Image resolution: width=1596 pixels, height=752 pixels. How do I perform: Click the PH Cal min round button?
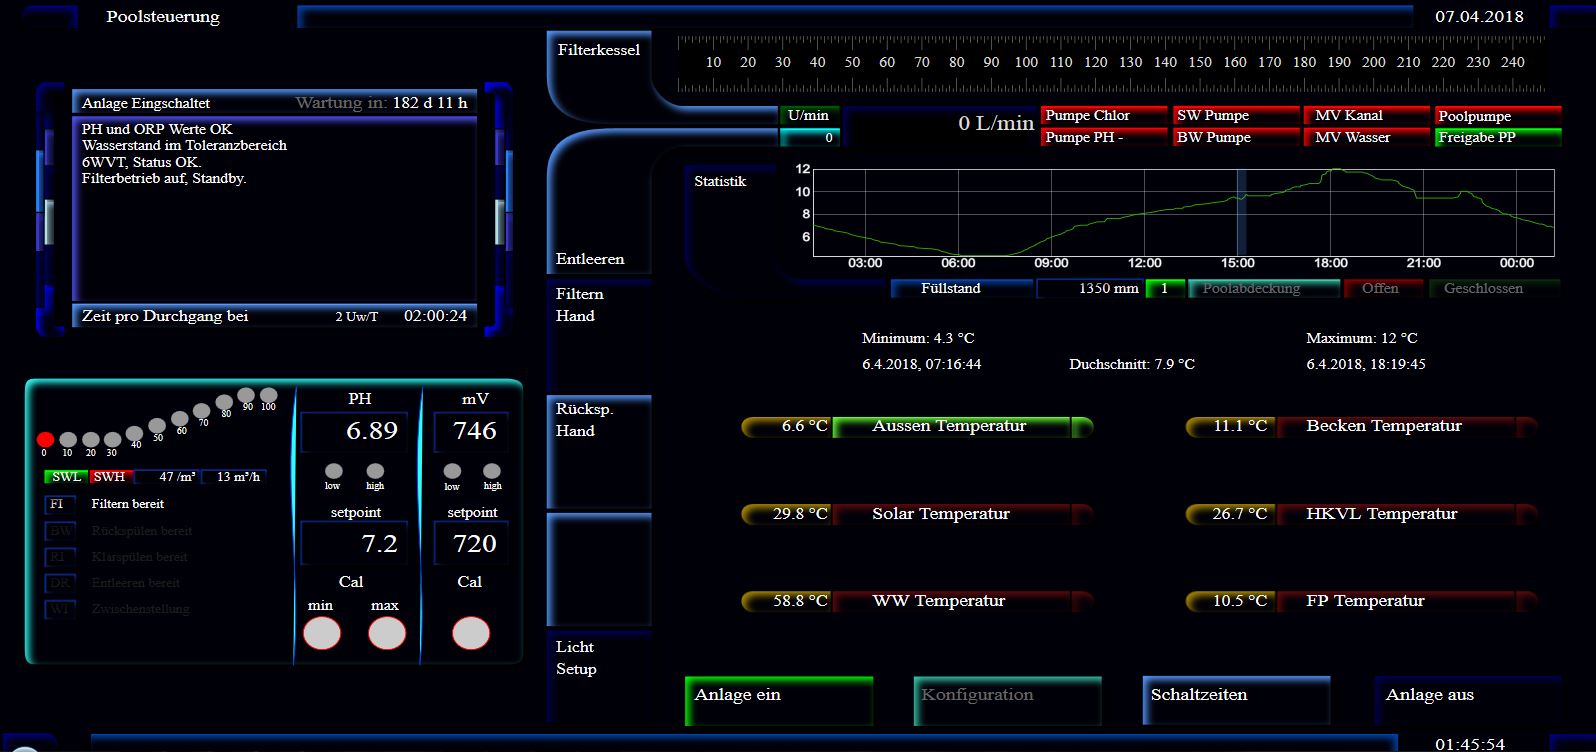click(x=322, y=633)
